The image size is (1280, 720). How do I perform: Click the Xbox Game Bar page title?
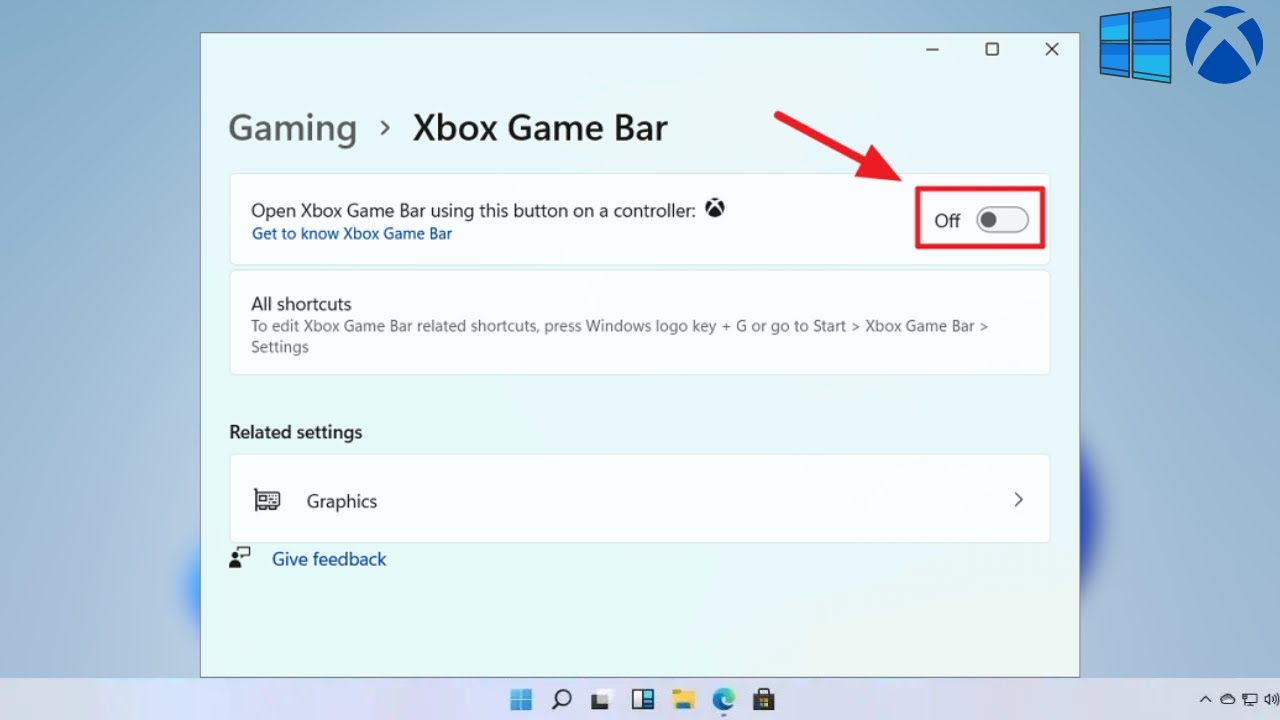(540, 128)
